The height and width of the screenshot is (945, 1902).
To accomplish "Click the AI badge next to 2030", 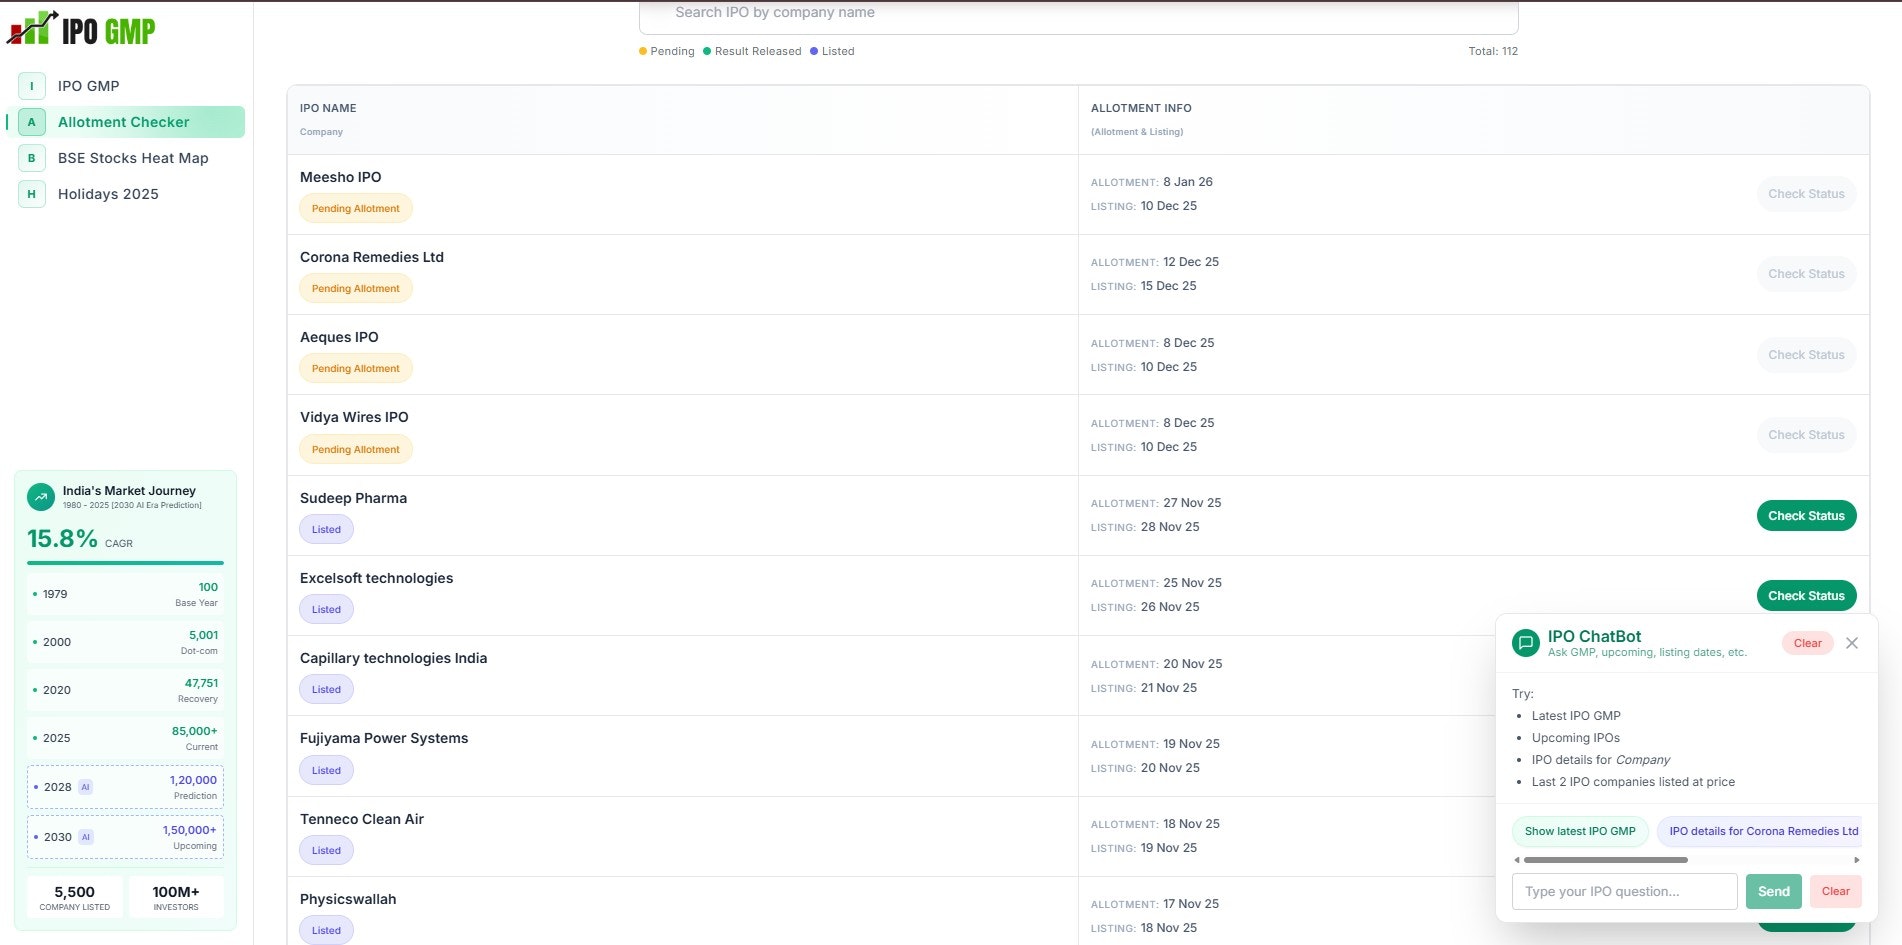I will (x=86, y=837).
